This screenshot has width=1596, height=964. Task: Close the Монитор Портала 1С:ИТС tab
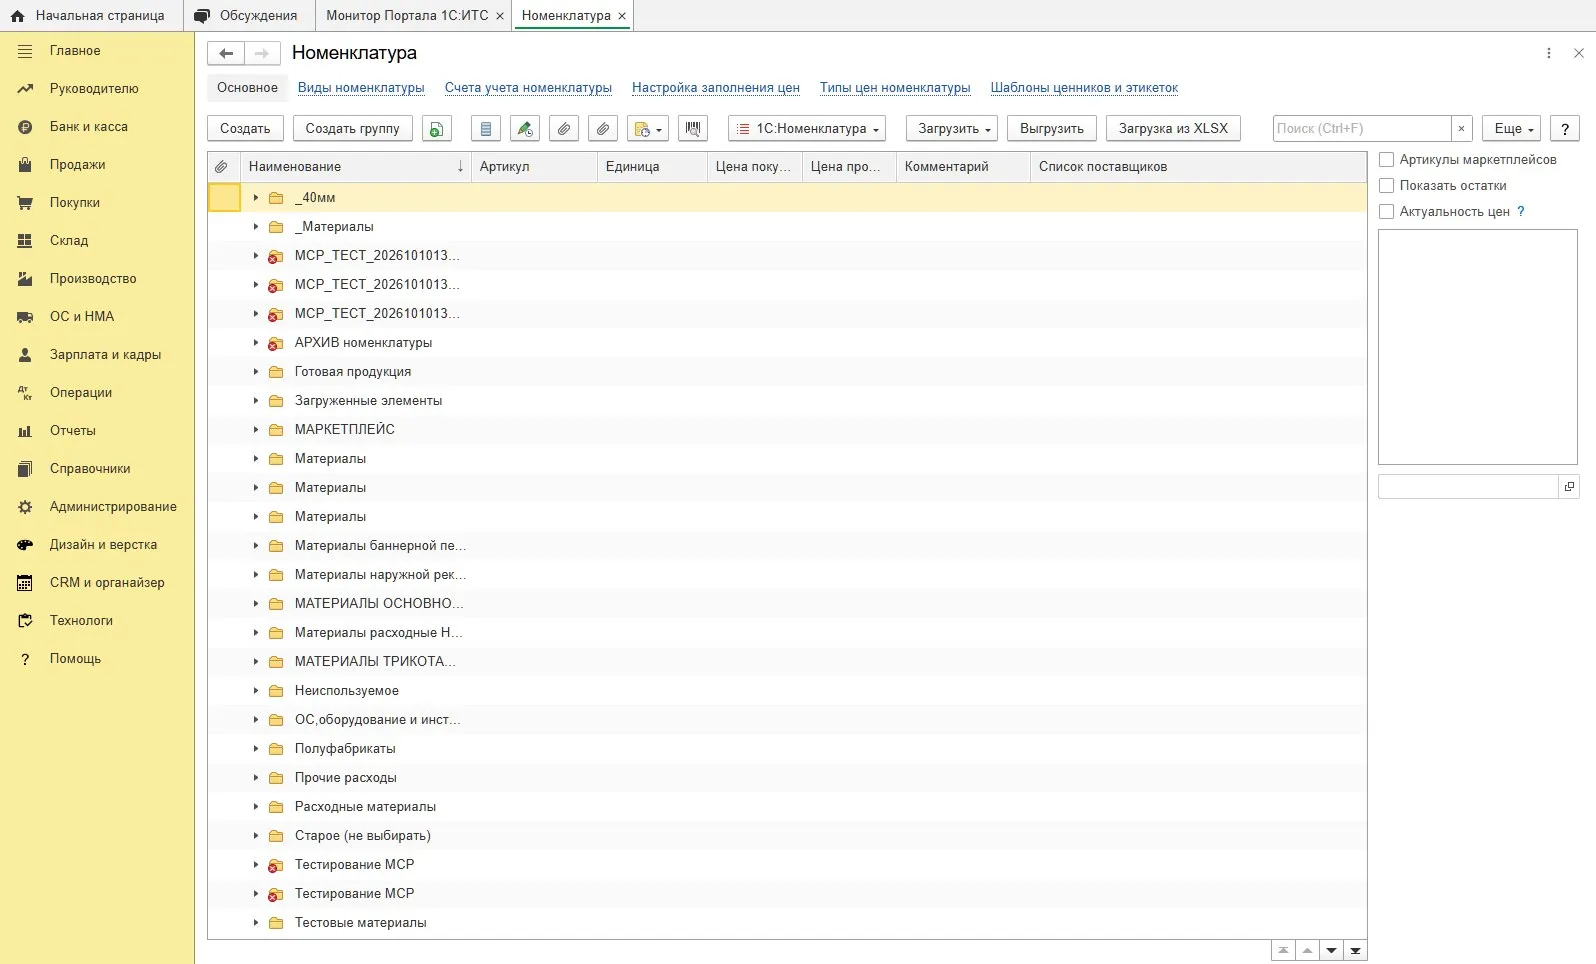click(500, 16)
